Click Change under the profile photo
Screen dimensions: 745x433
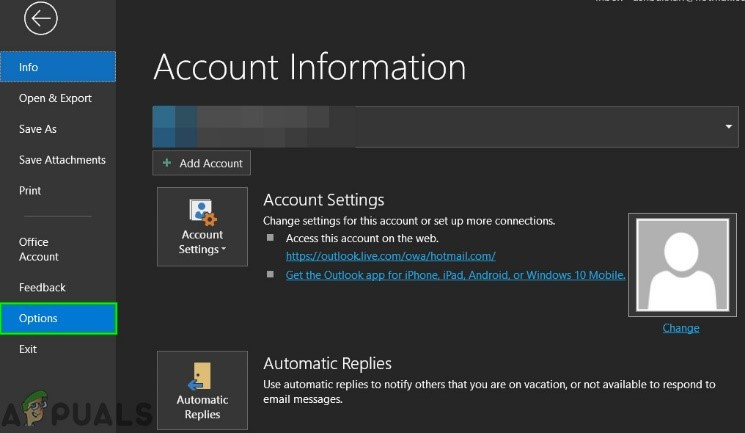coord(680,328)
